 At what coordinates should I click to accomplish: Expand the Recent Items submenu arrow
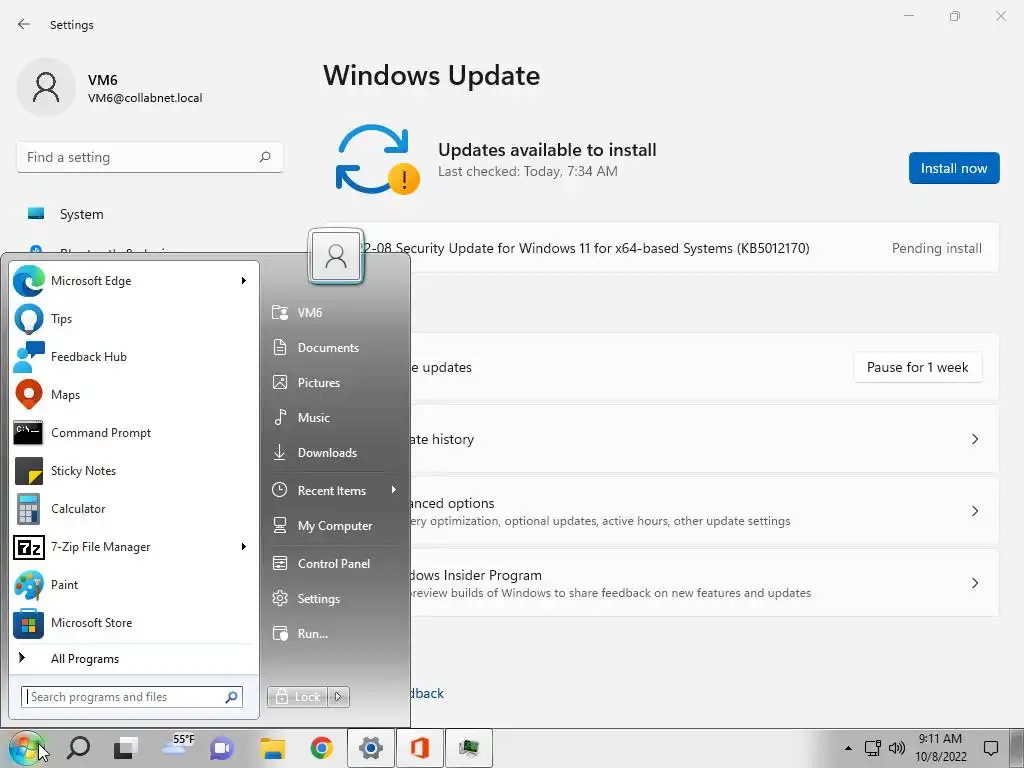coord(394,490)
